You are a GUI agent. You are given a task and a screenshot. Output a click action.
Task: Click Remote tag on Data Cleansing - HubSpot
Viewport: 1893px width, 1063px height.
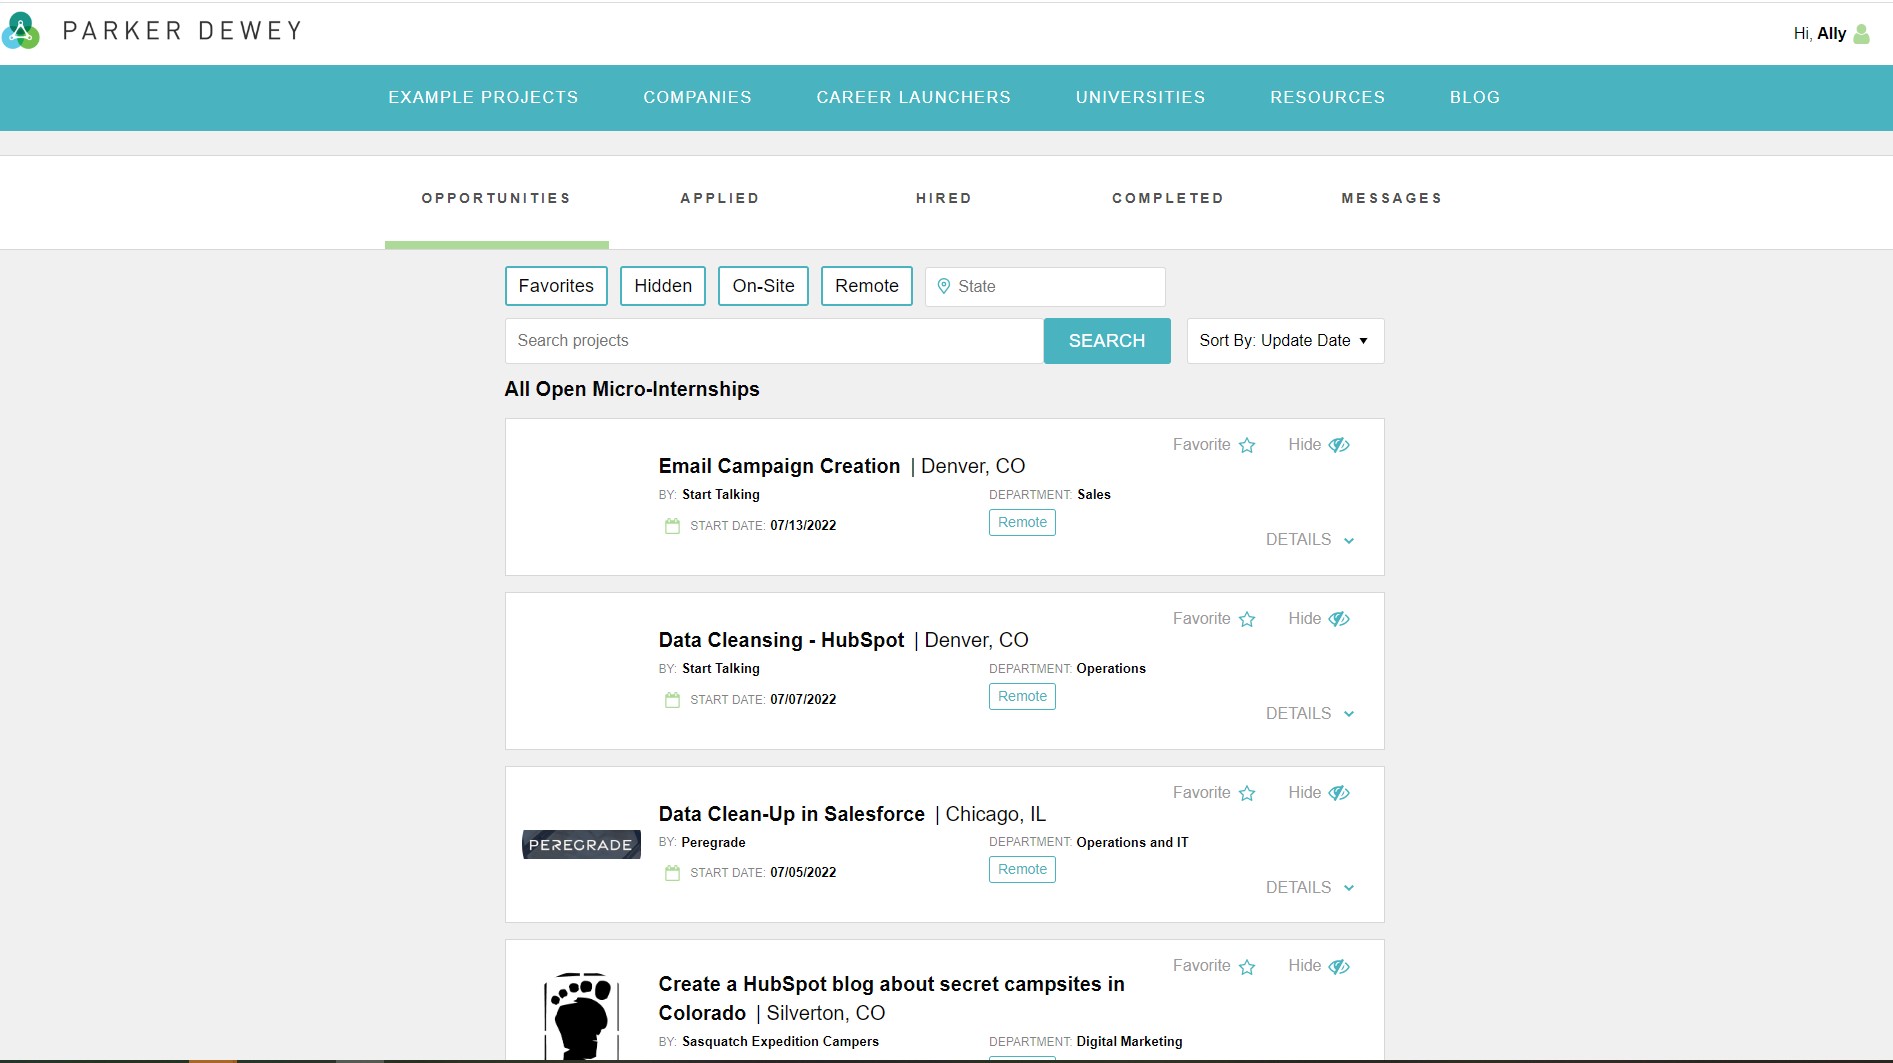[1022, 696]
